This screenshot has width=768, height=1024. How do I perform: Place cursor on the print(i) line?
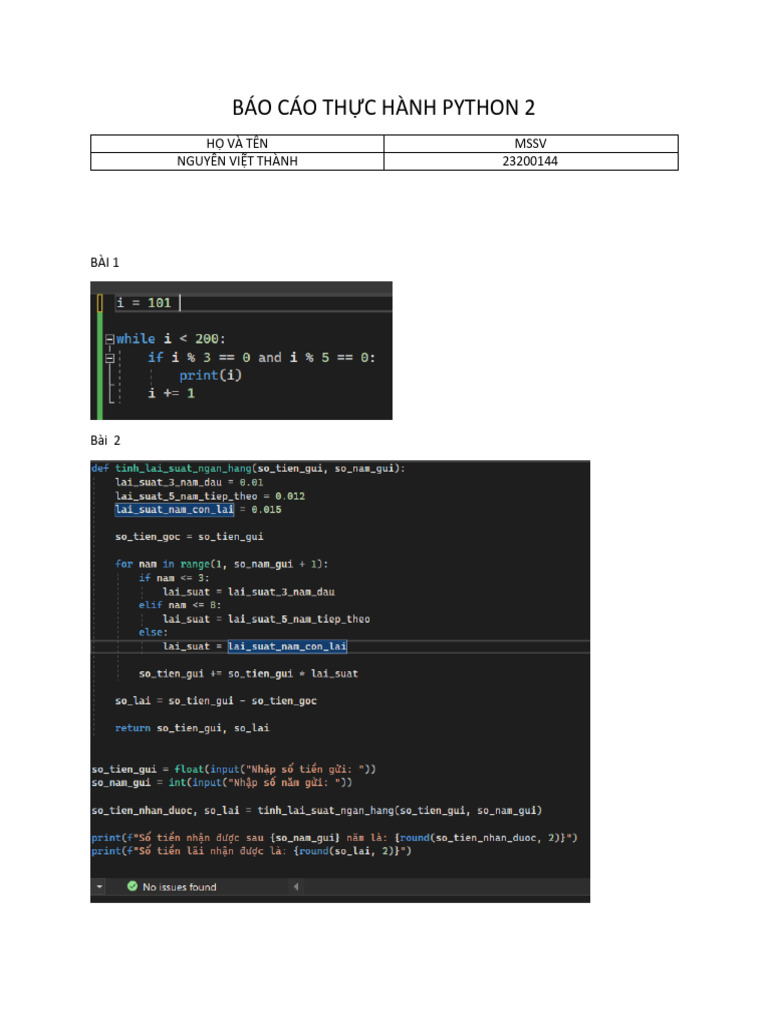[x=210, y=376]
